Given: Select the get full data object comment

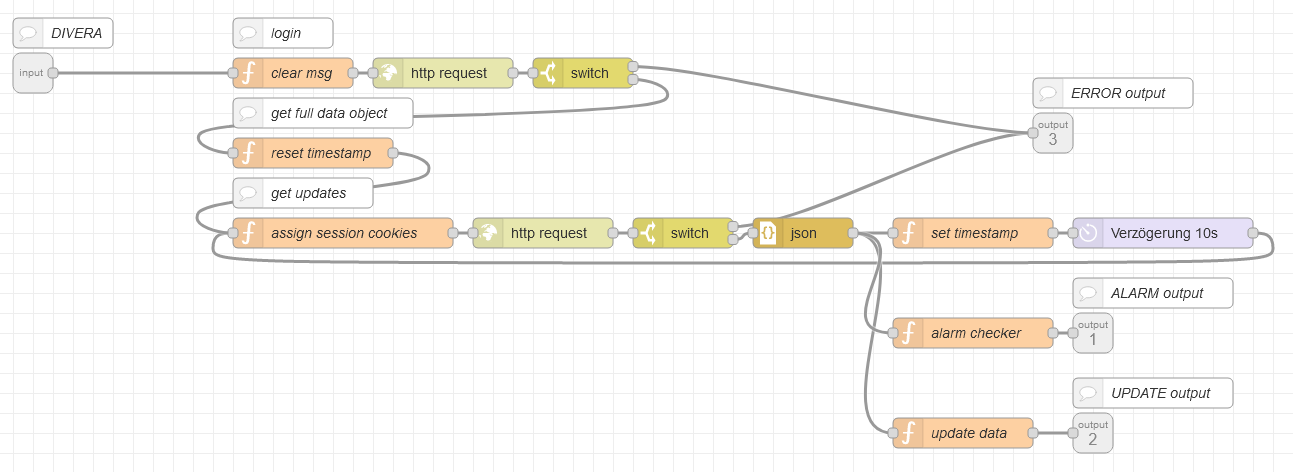Looking at the screenshot, I should coord(323,113).
